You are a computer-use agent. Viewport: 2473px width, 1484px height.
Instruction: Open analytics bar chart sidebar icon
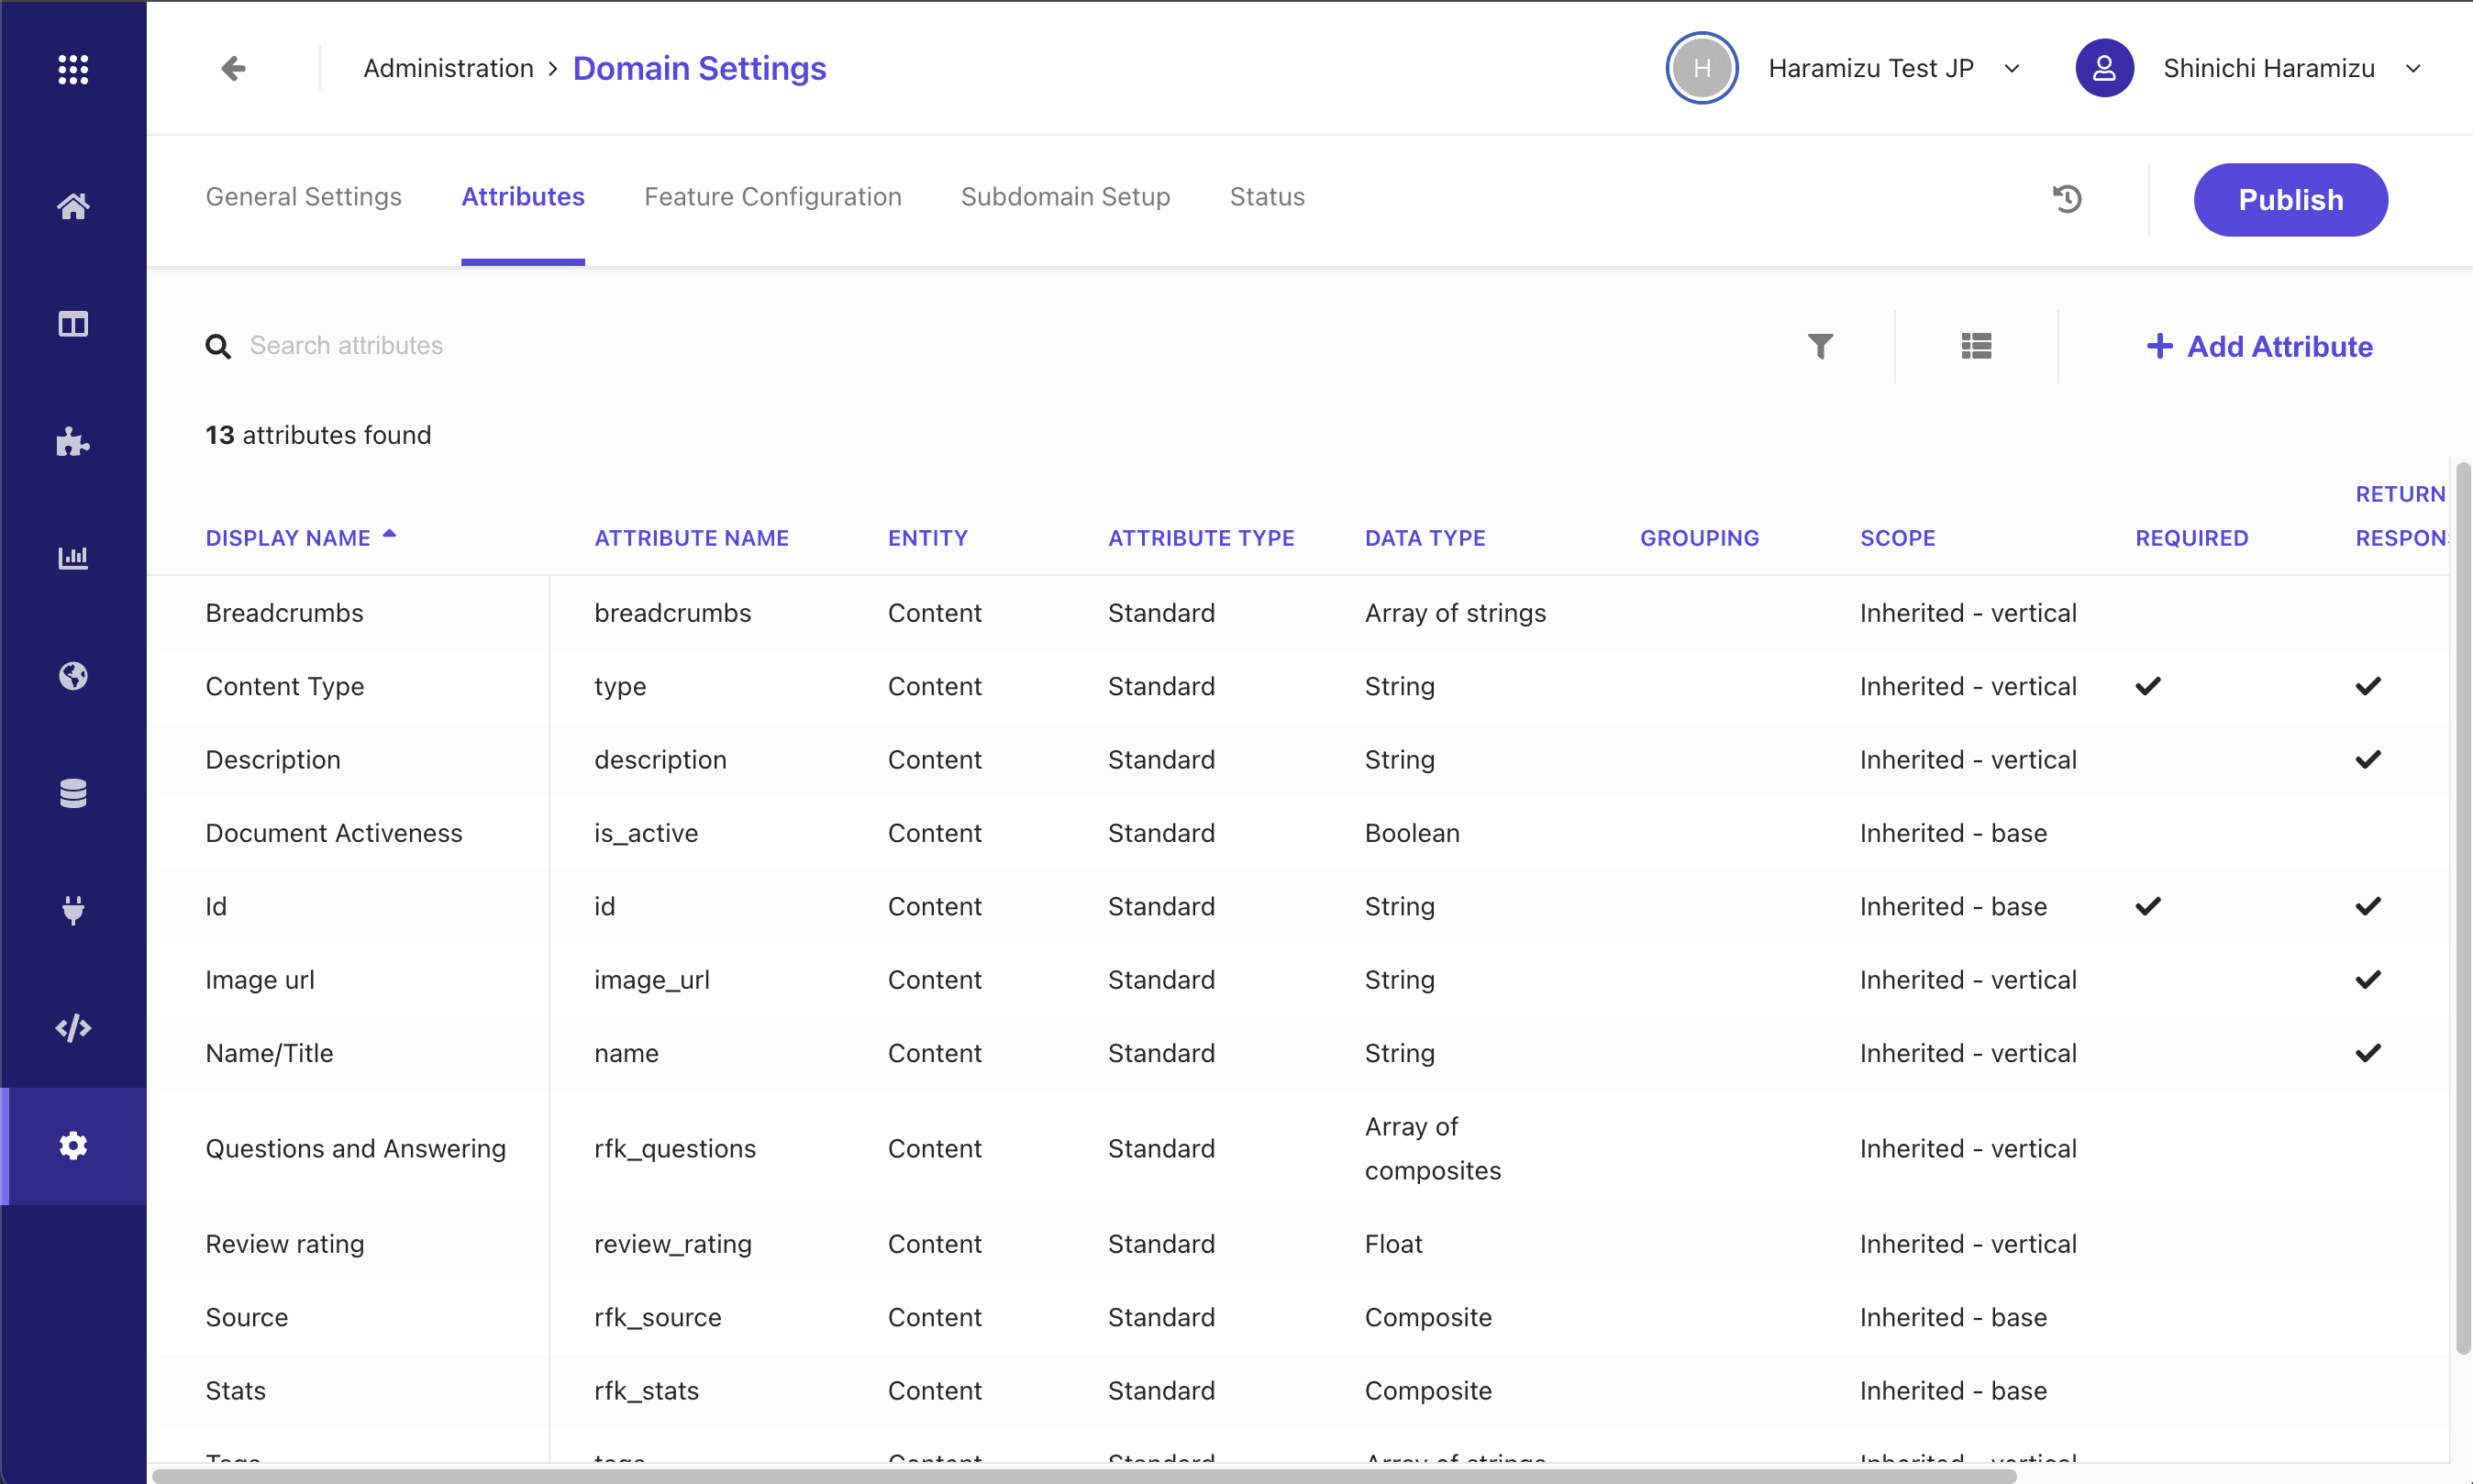[73, 557]
